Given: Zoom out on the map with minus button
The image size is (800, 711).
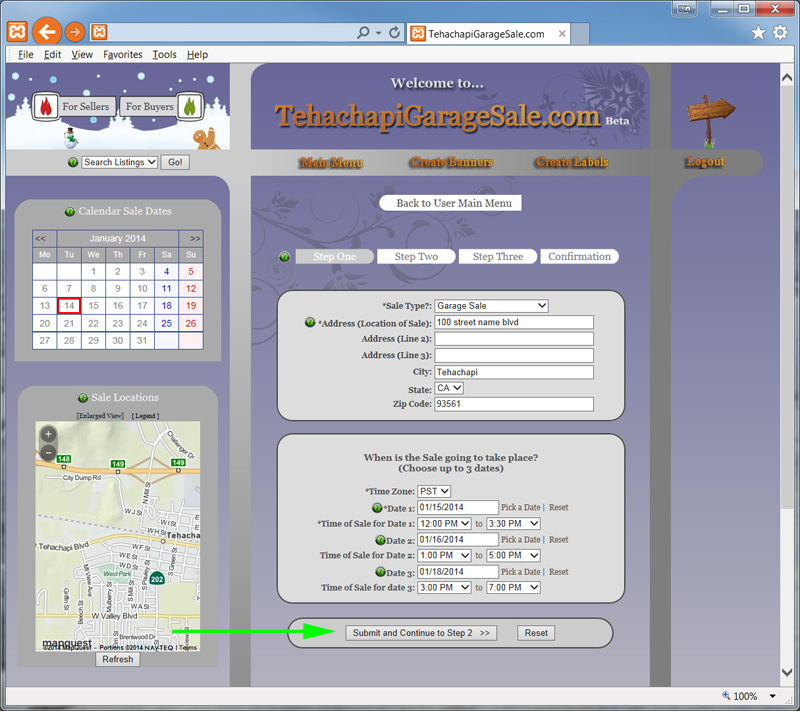Looking at the screenshot, I should pos(48,452).
